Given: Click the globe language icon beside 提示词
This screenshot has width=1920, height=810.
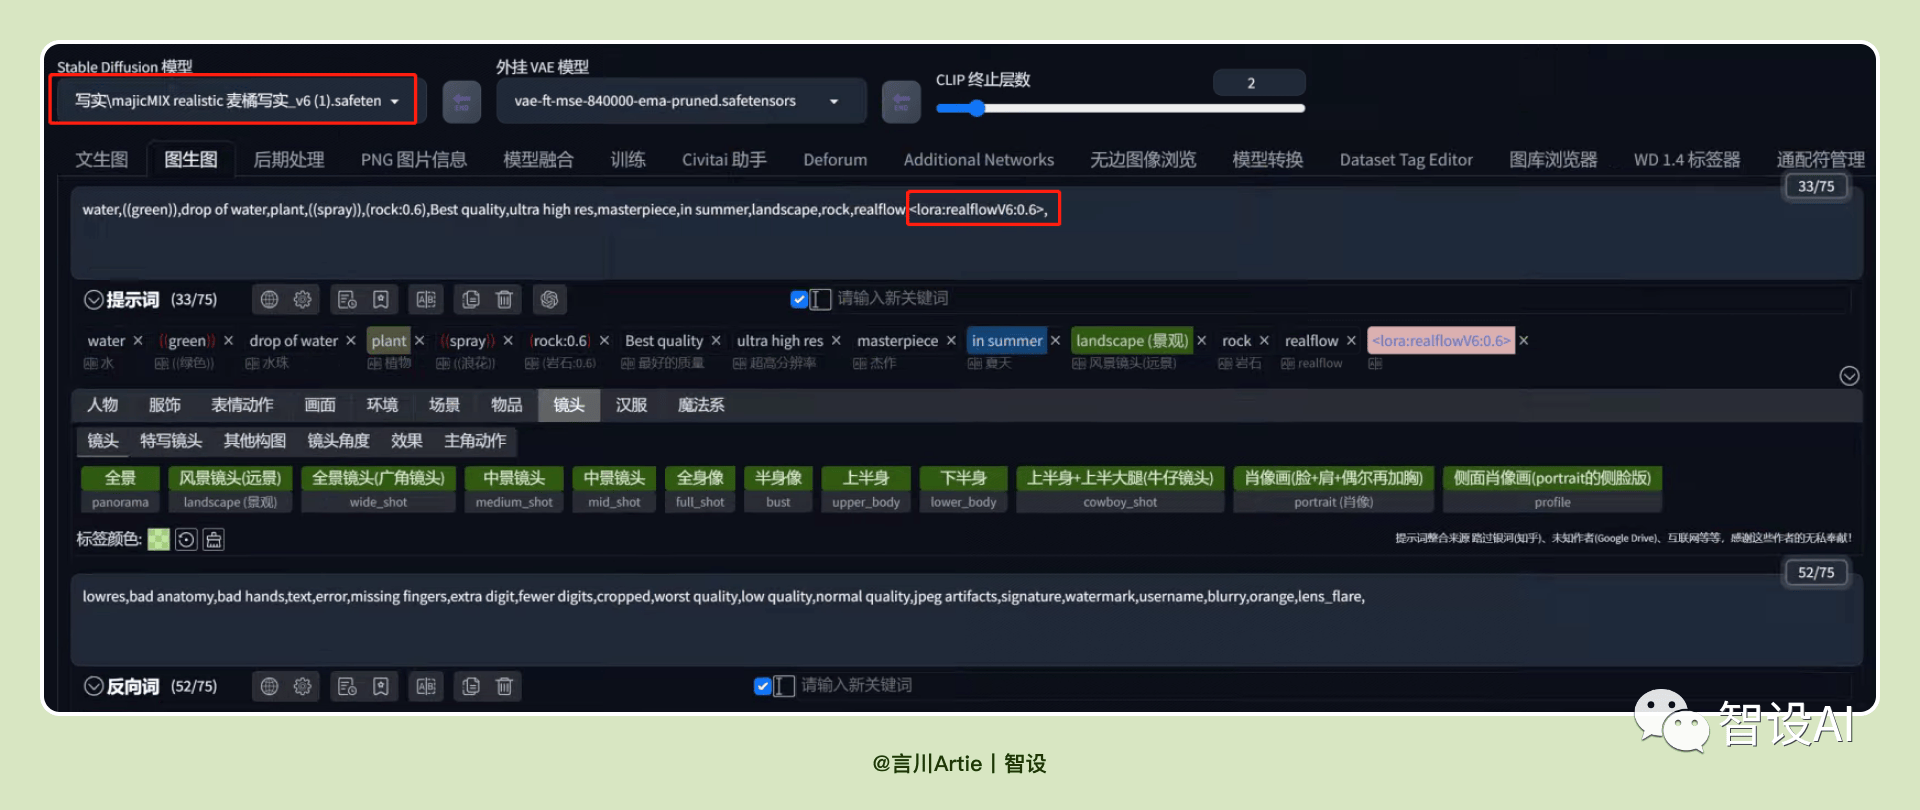Looking at the screenshot, I should pyautogui.click(x=269, y=299).
